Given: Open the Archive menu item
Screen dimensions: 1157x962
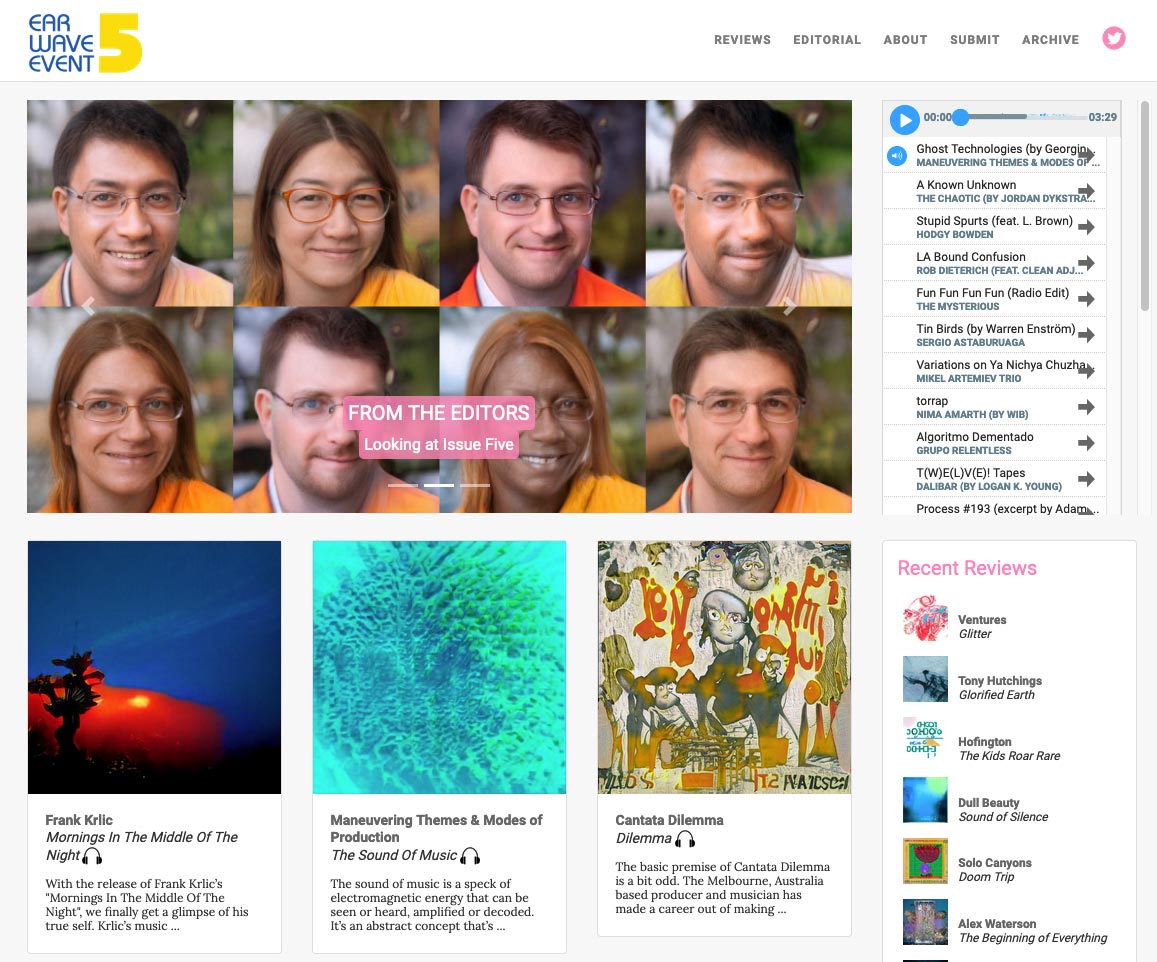Looking at the screenshot, I should pos(1050,40).
